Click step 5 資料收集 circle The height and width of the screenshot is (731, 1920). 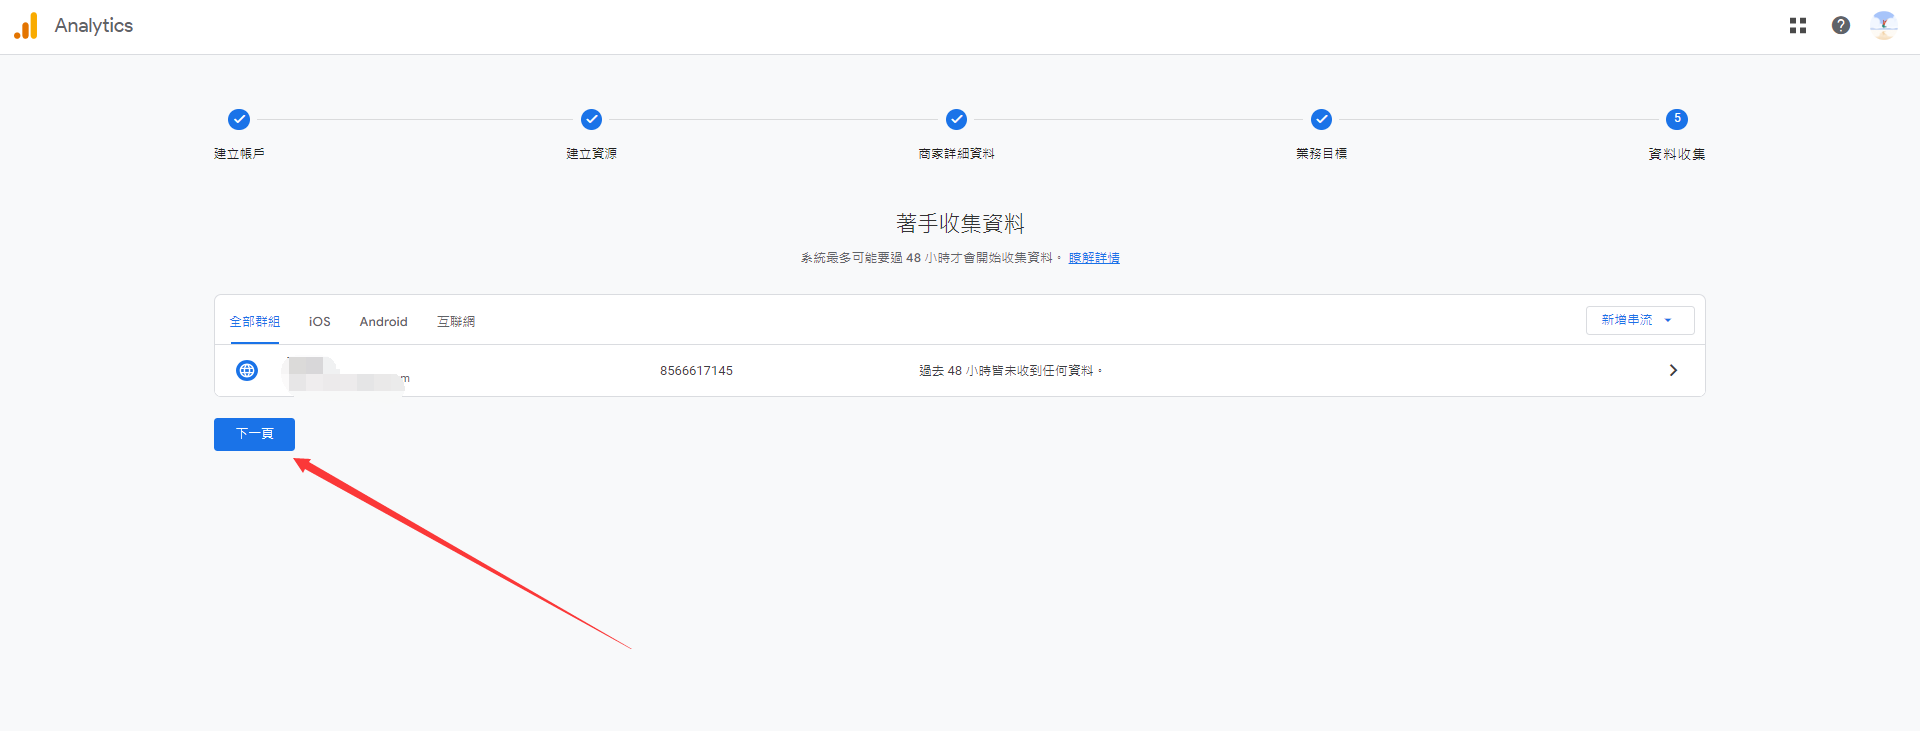(1676, 120)
